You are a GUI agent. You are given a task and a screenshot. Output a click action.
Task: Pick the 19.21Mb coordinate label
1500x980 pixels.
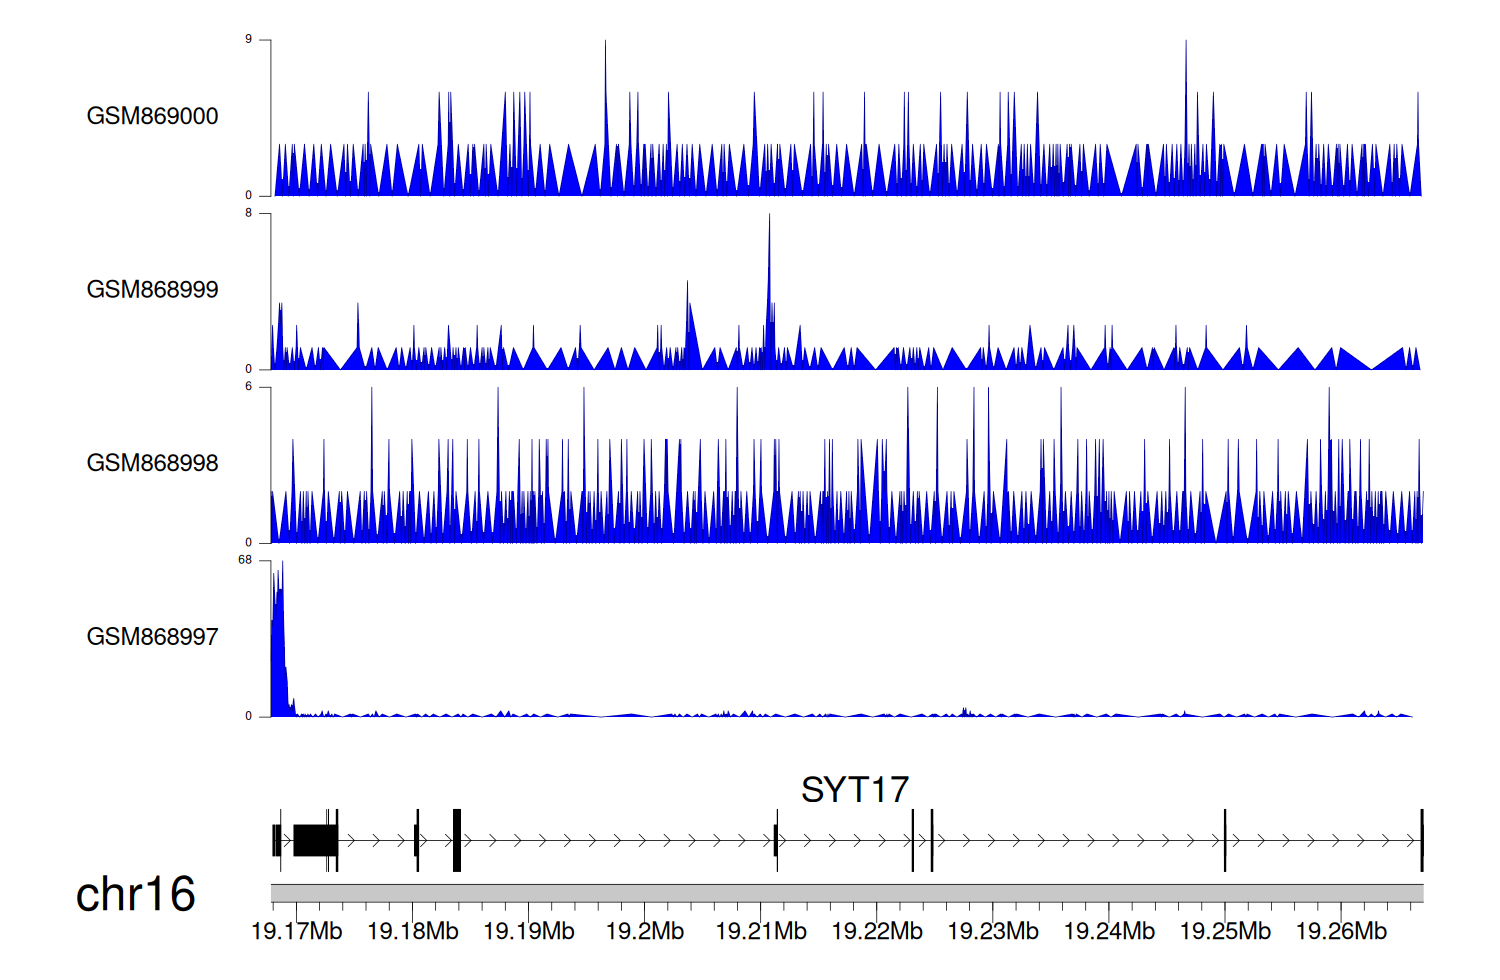[761, 931]
